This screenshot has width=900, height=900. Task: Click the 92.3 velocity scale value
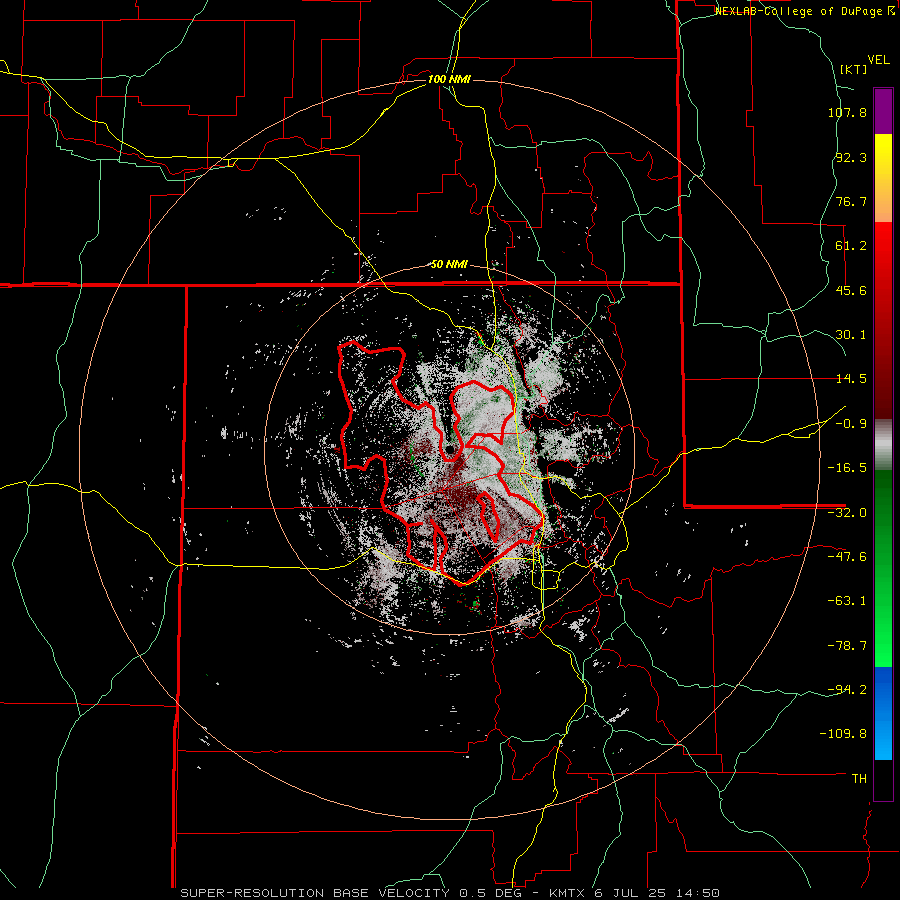851,157
